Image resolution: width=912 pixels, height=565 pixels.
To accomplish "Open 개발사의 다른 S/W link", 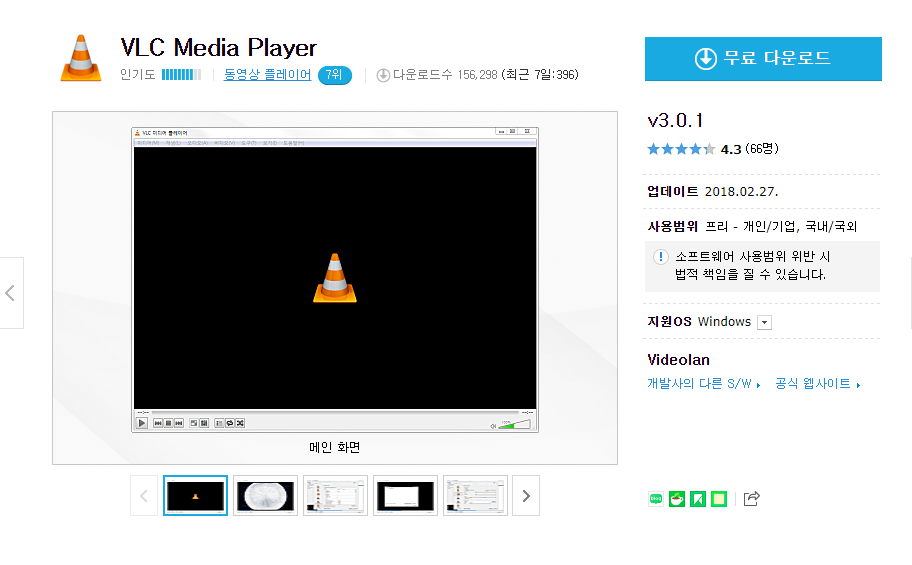I will click(703, 383).
